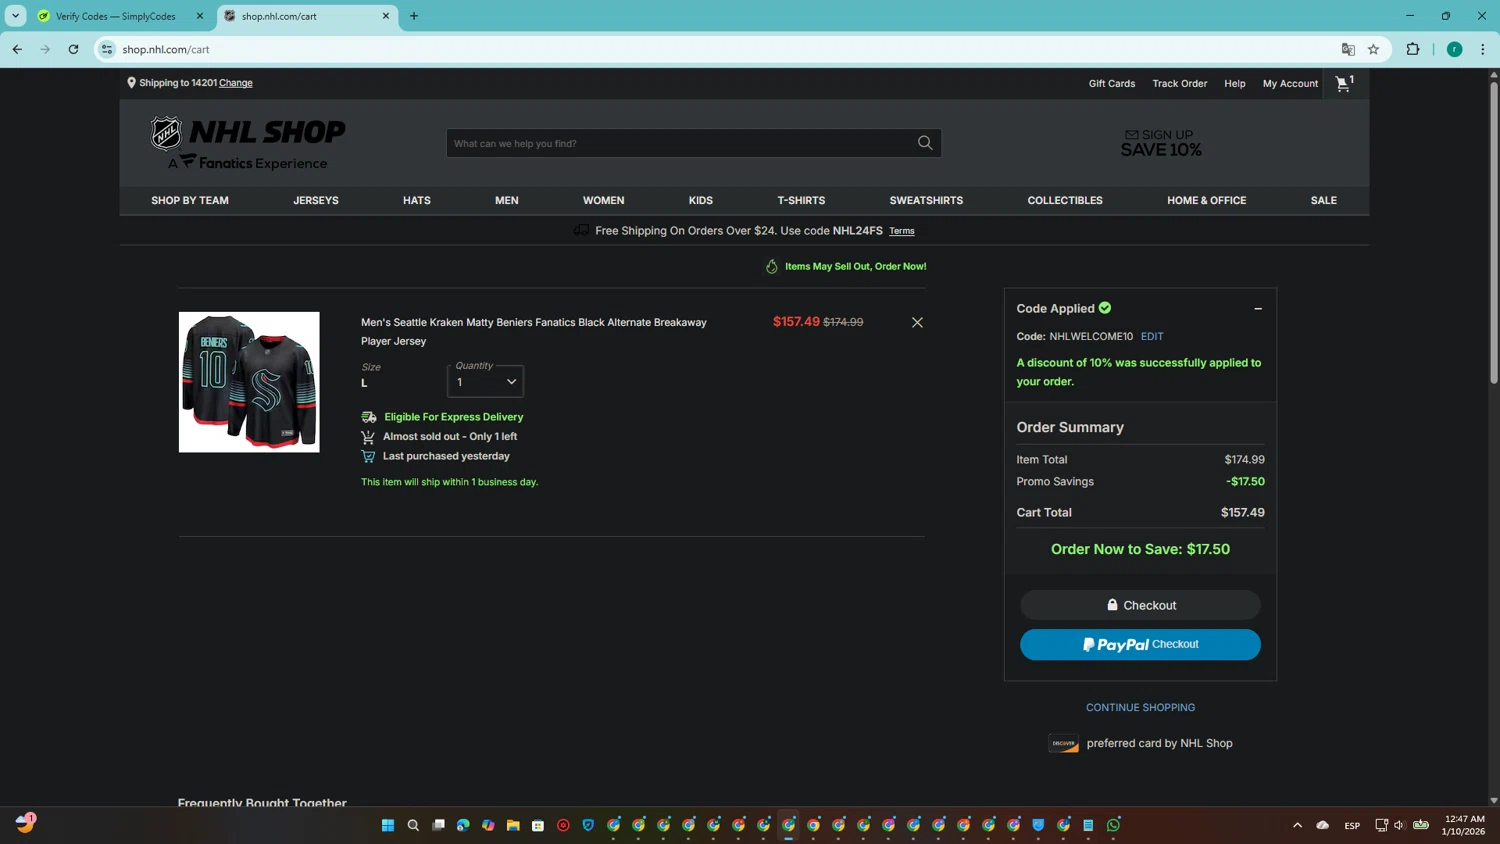Open taskbar clock and date
Image resolution: width=1500 pixels, height=844 pixels.
point(1464,825)
